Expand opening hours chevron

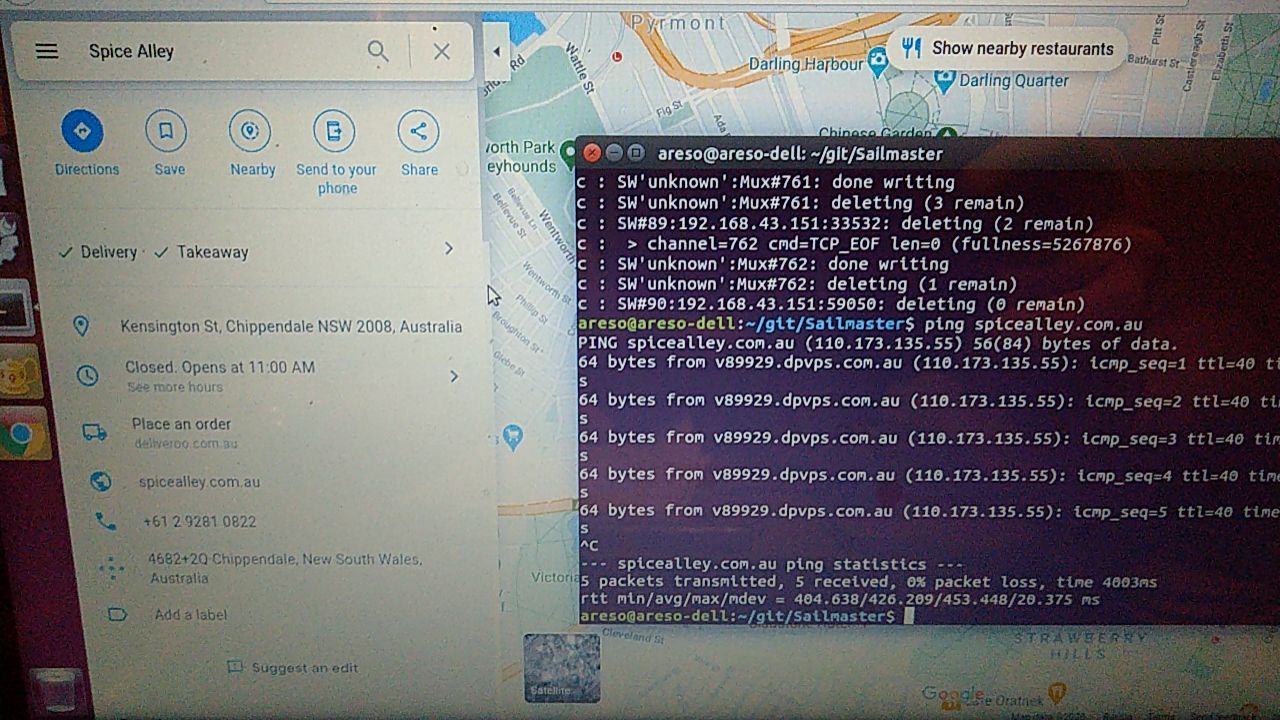454,376
